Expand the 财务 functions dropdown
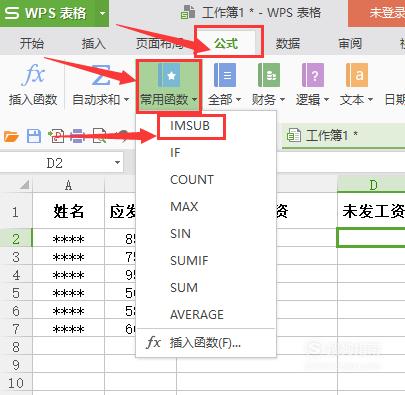Viewport: 405px width, 395px height. coord(282,100)
